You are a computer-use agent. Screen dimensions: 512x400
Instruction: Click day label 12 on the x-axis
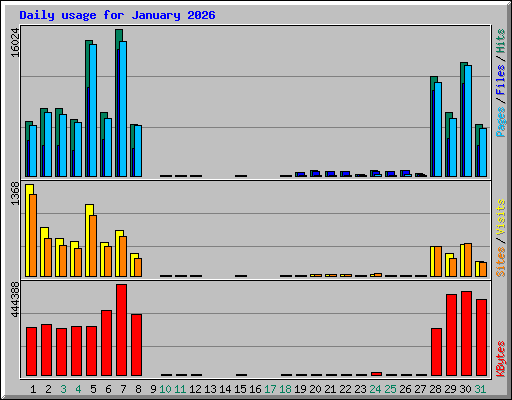(x=195, y=389)
